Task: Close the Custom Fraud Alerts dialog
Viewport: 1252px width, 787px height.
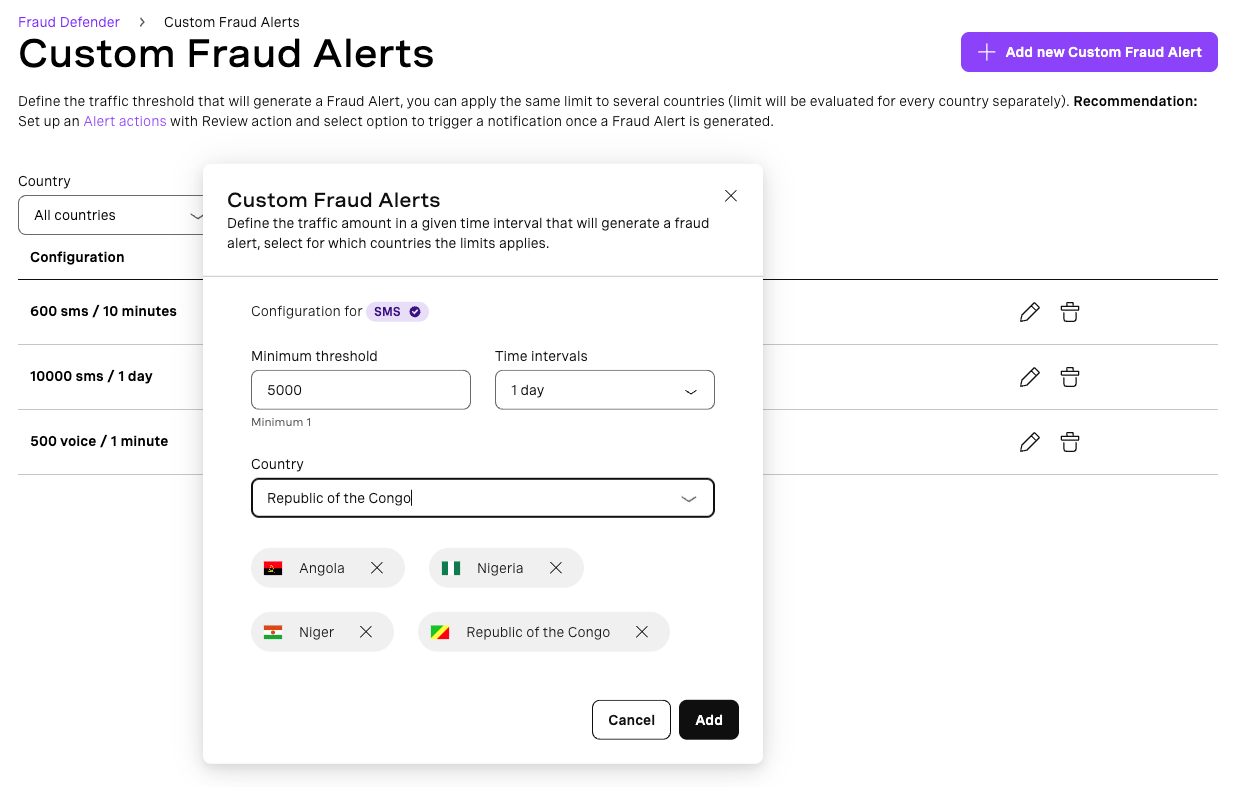Action: [731, 195]
